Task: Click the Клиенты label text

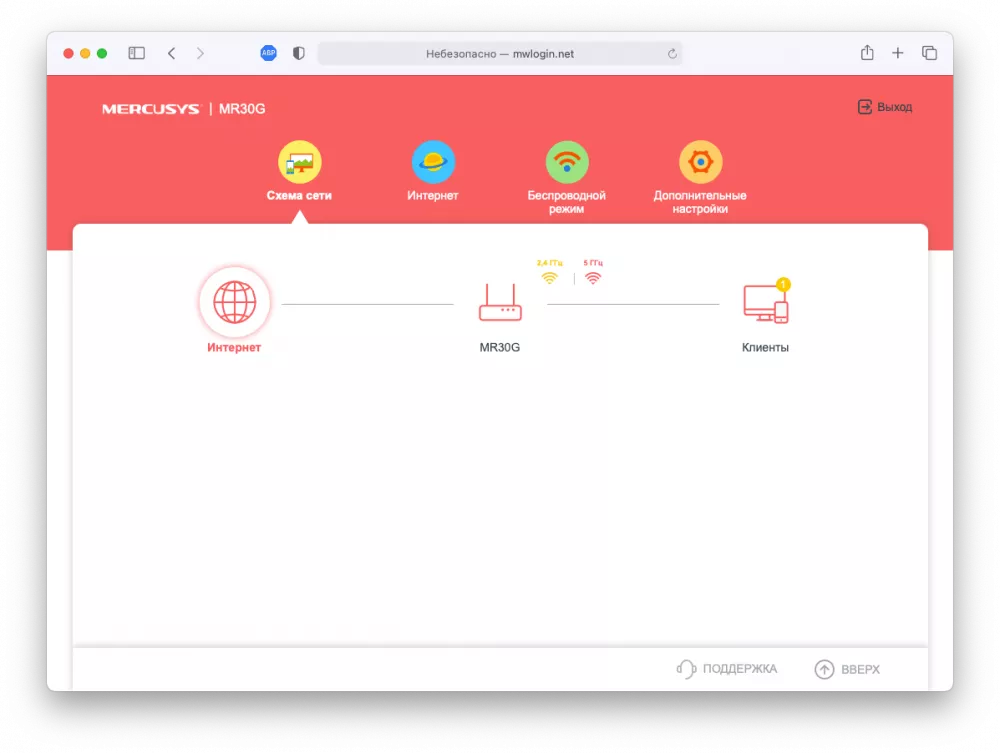Action: coord(765,347)
